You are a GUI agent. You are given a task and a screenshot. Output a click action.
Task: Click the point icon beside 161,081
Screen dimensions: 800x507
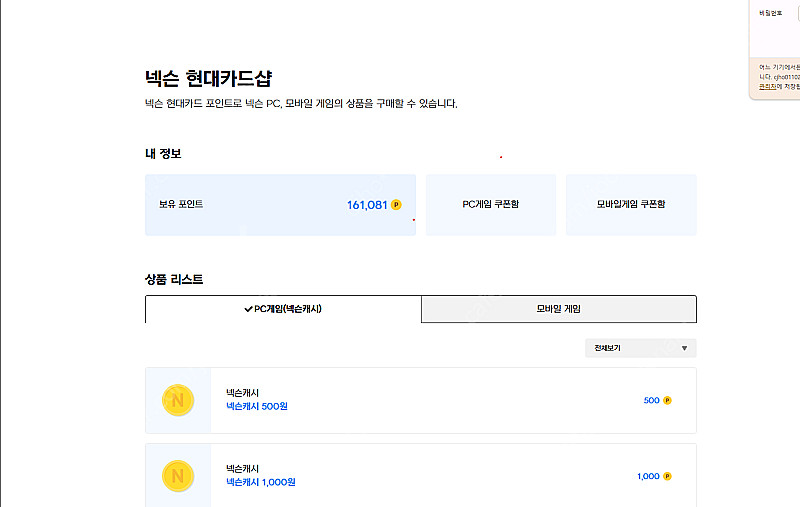[x=396, y=205]
